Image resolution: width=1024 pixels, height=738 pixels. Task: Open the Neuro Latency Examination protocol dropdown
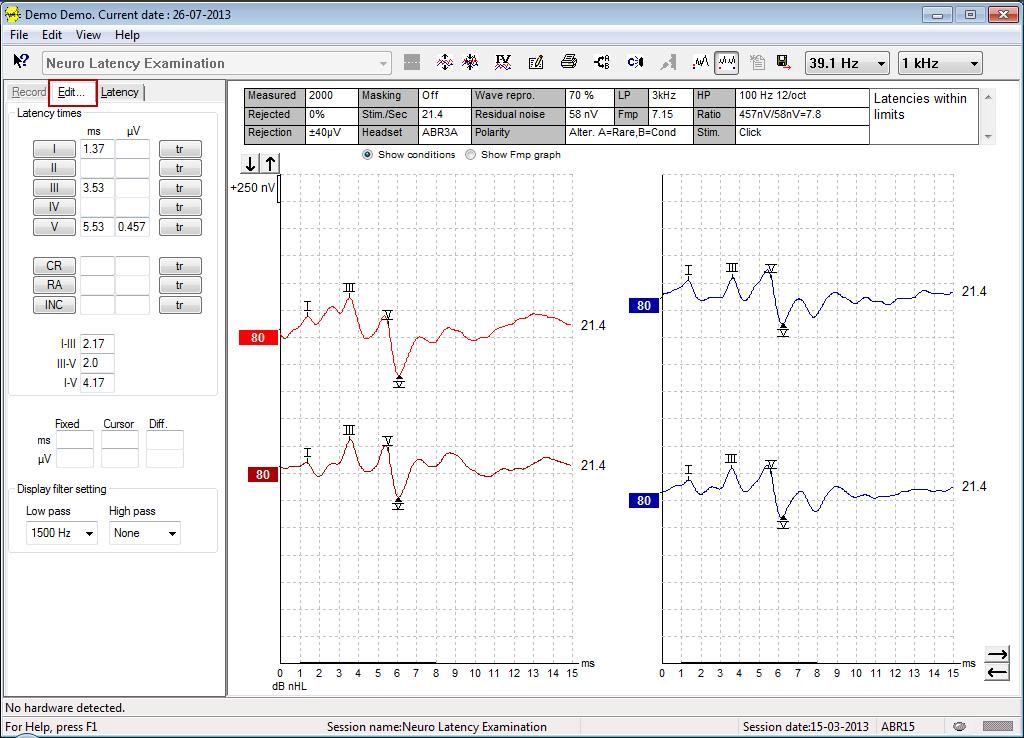point(217,63)
